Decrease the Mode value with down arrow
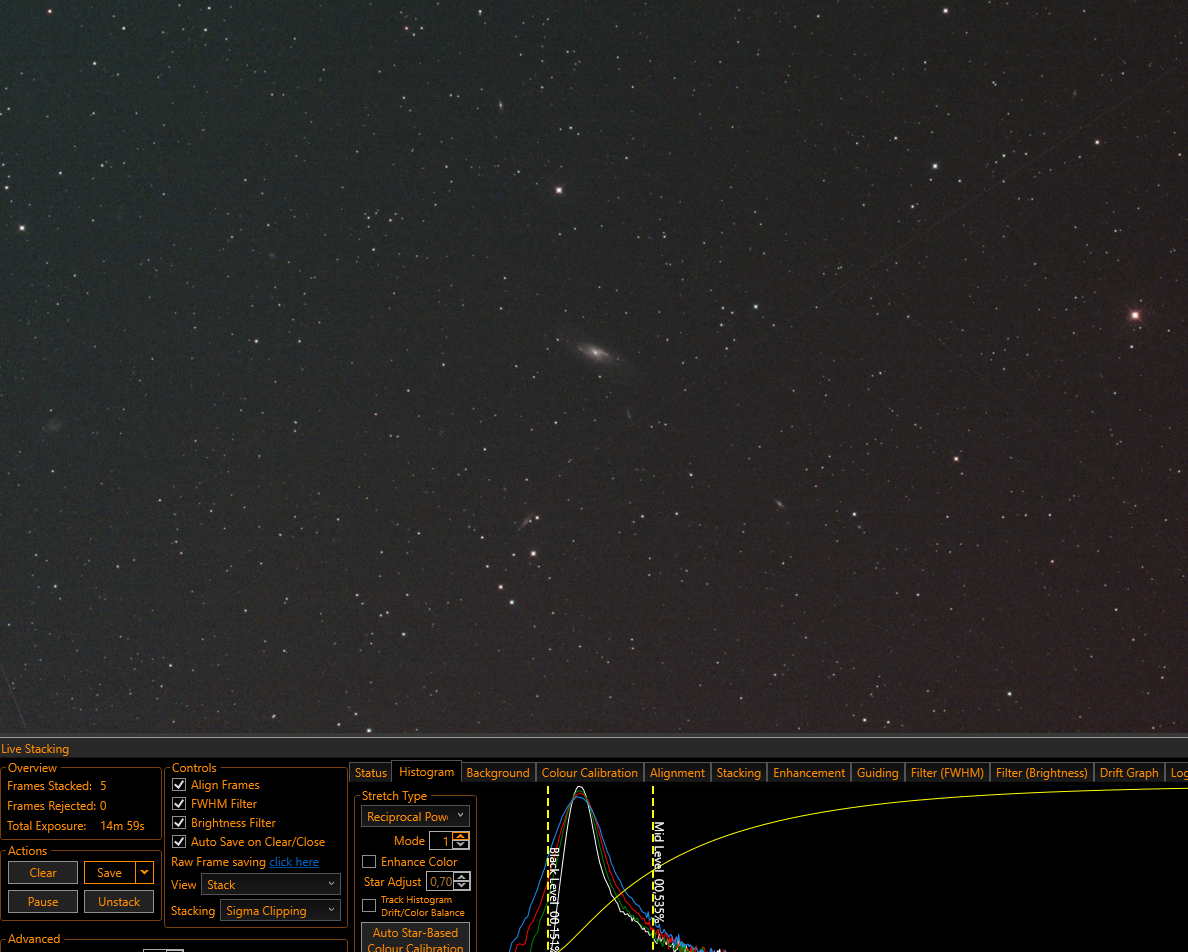 [461, 844]
